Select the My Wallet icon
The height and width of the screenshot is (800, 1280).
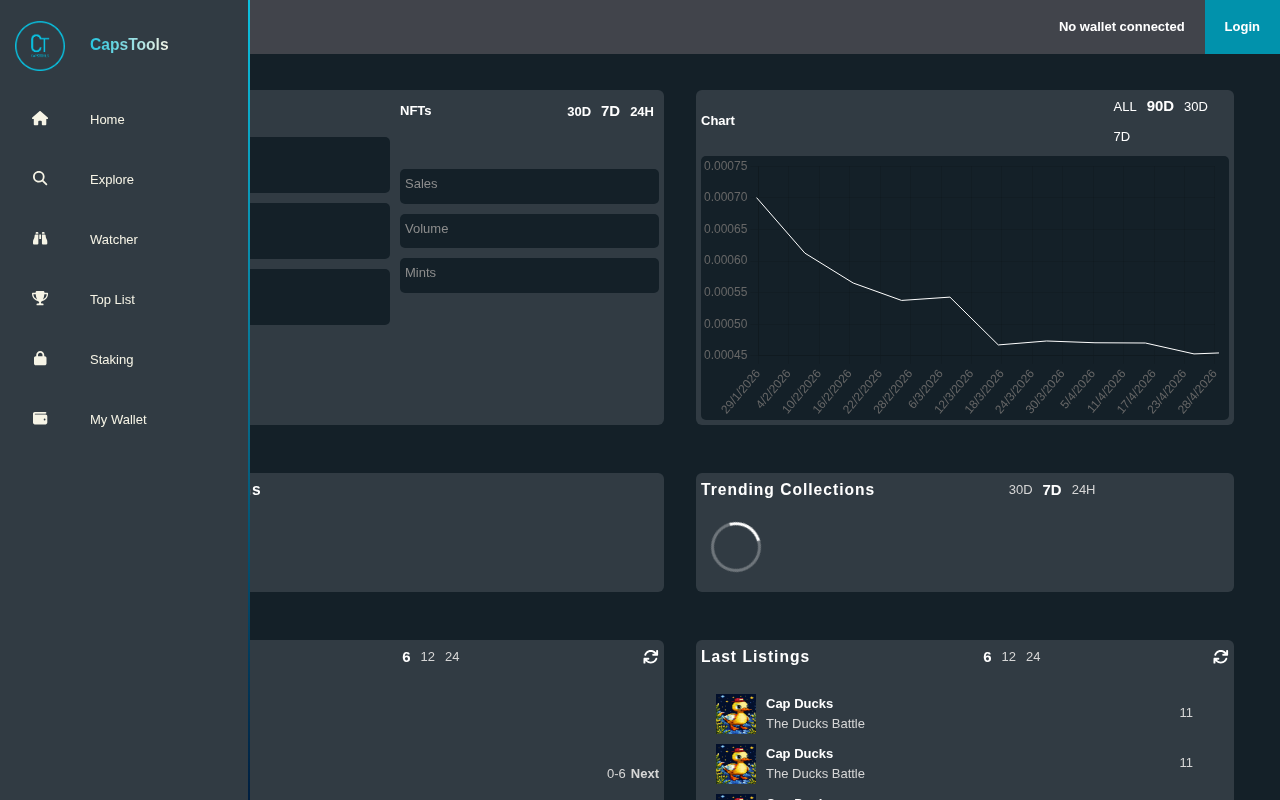(40, 419)
